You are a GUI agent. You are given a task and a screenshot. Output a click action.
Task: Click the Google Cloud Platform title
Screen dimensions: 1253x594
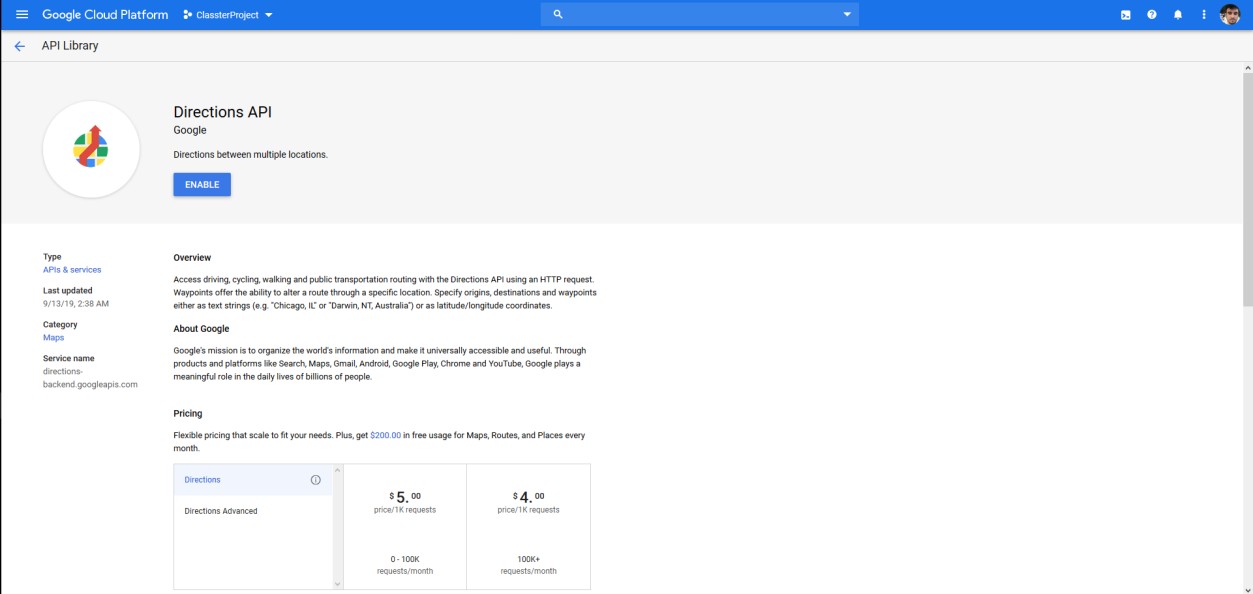105,15
